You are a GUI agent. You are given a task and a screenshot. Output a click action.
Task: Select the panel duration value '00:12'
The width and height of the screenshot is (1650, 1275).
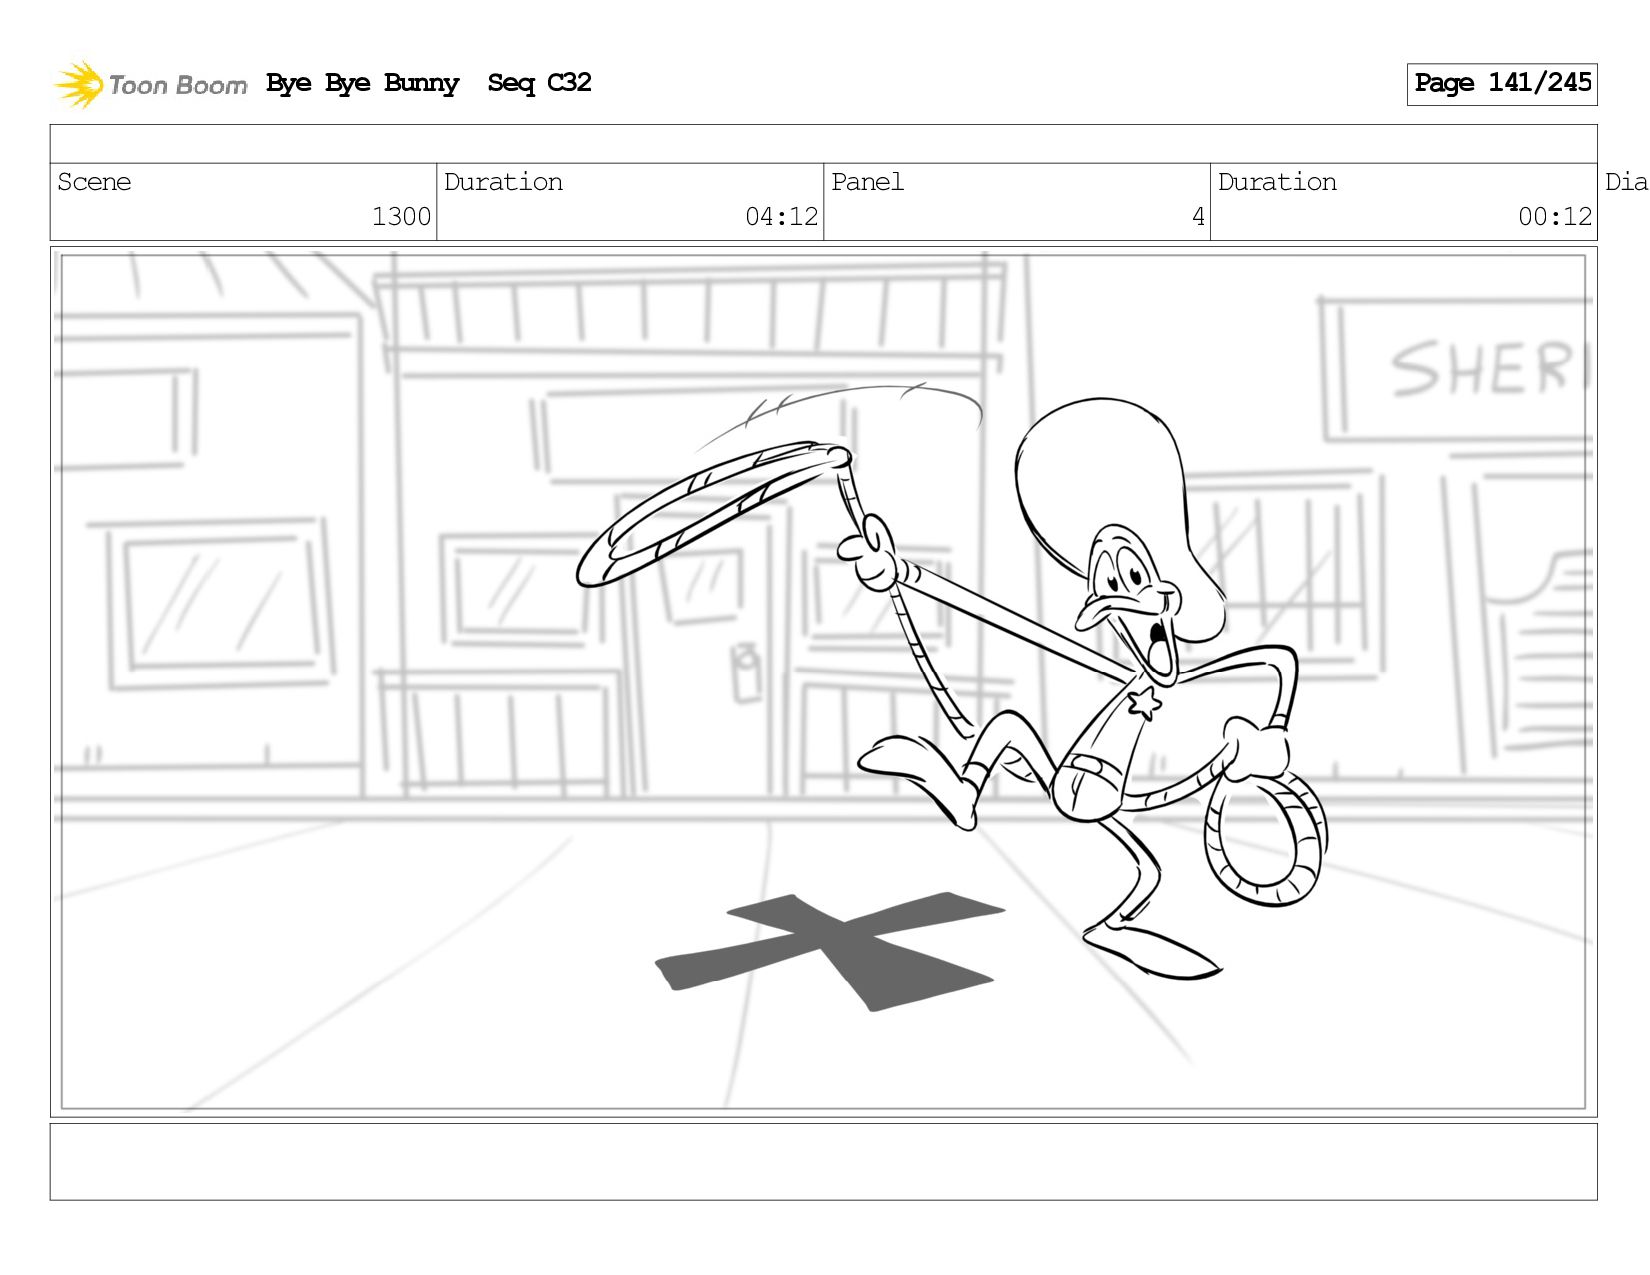[x=1554, y=217]
